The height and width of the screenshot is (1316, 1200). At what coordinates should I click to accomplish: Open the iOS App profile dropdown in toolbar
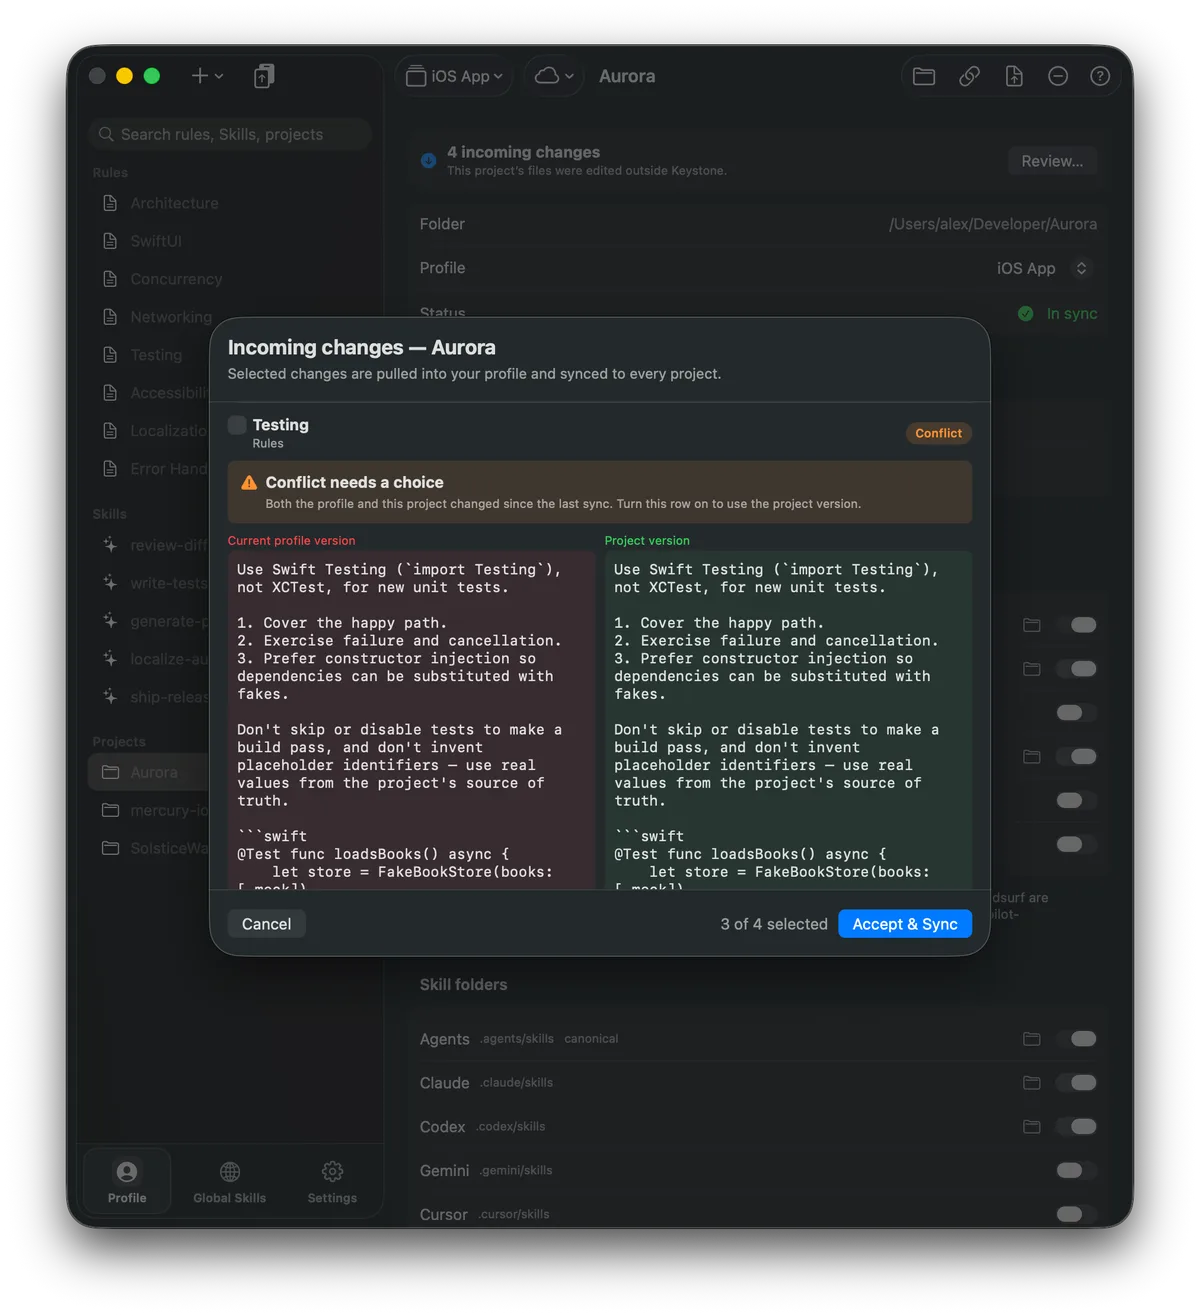[455, 76]
